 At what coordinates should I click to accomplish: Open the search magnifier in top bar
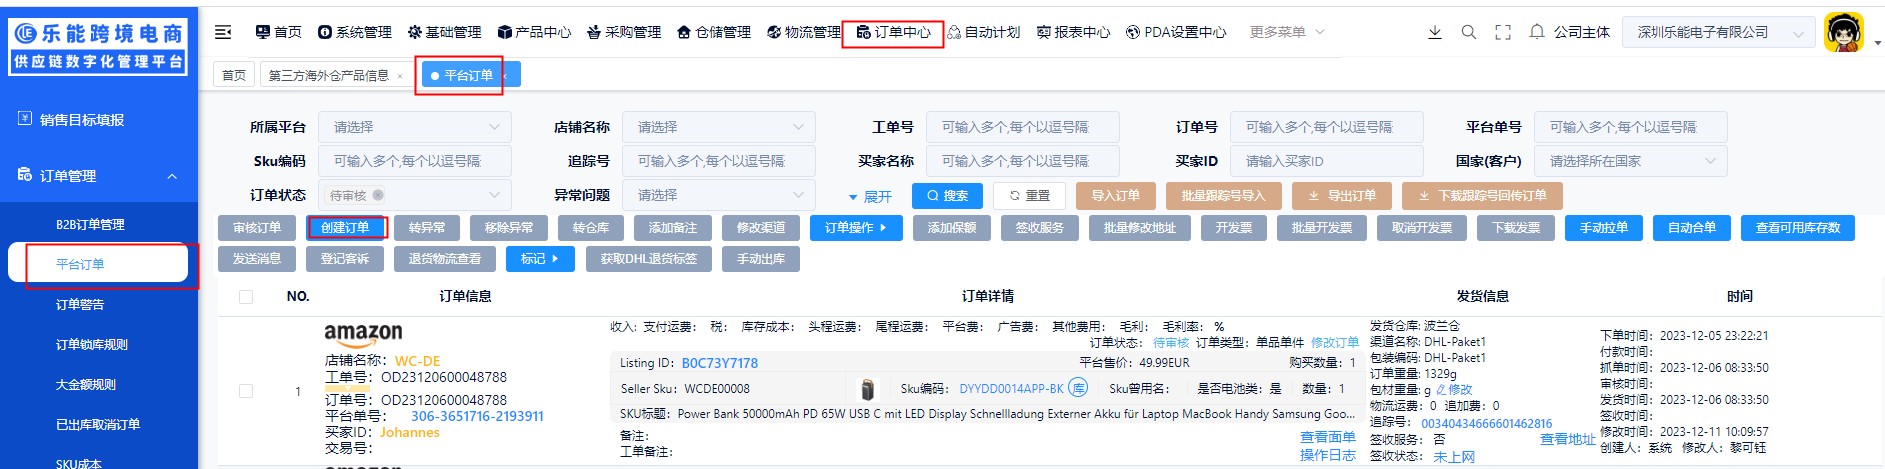pos(1468,32)
